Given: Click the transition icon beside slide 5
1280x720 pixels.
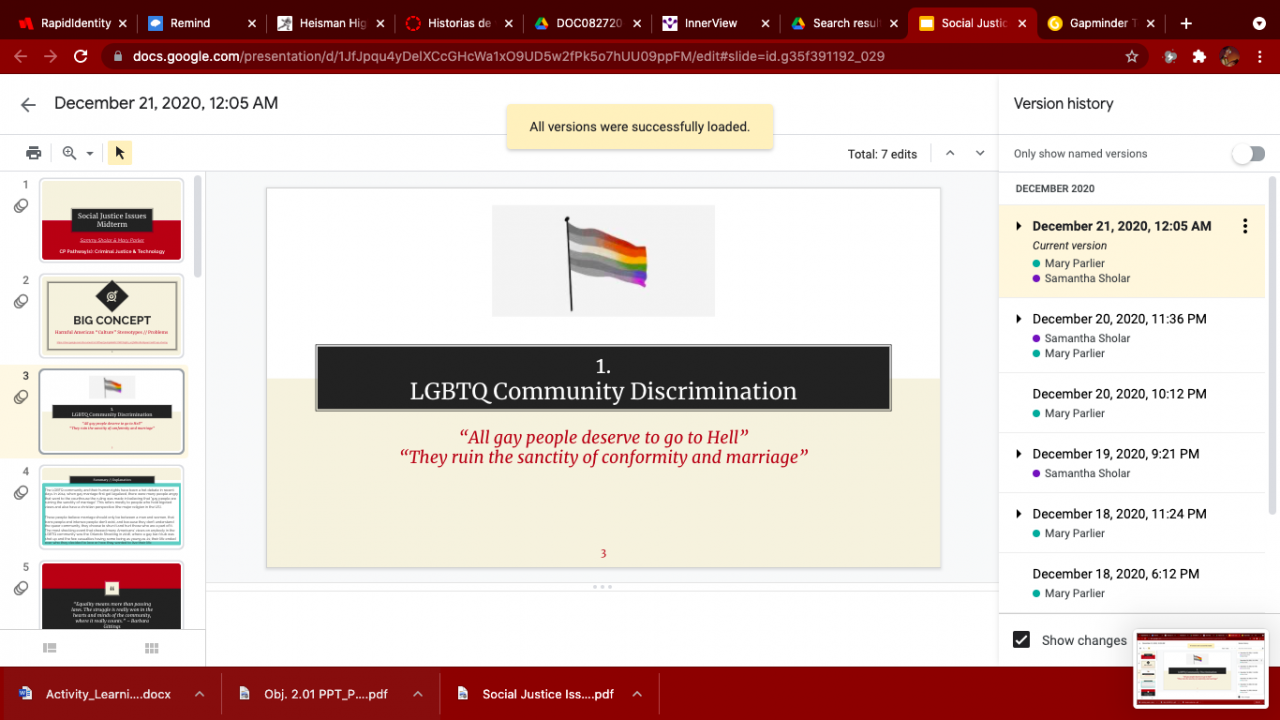Looking at the screenshot, I should coord(20,588).
